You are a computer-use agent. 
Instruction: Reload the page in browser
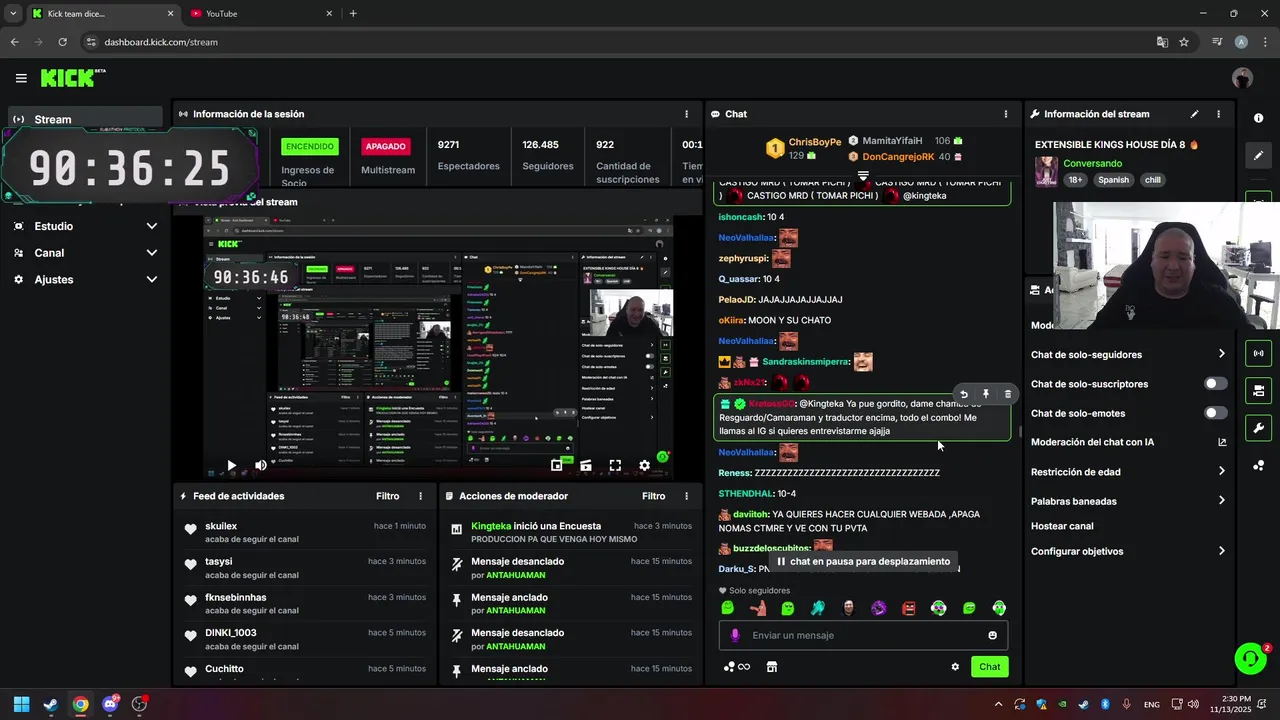pyautogui.click(x=62, y=42)
